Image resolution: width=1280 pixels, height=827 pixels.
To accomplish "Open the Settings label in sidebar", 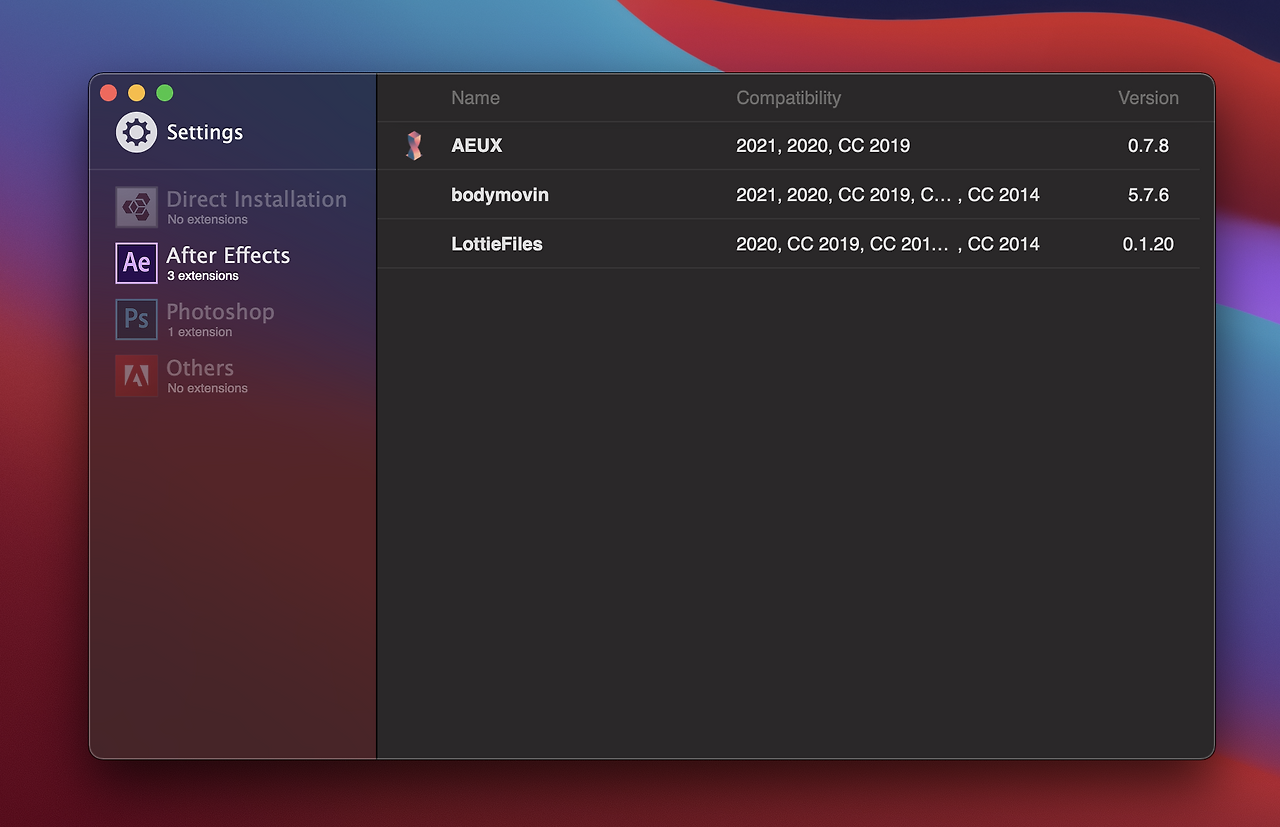I will pos(205,132).
